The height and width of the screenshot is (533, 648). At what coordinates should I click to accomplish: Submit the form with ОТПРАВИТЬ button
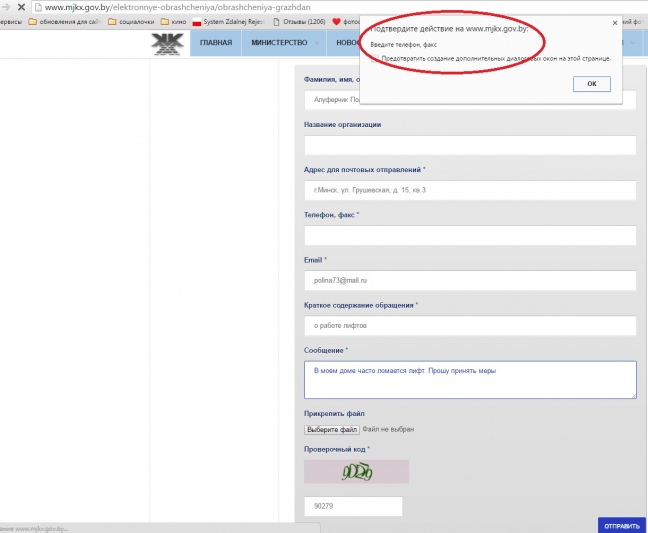[622, 525]
